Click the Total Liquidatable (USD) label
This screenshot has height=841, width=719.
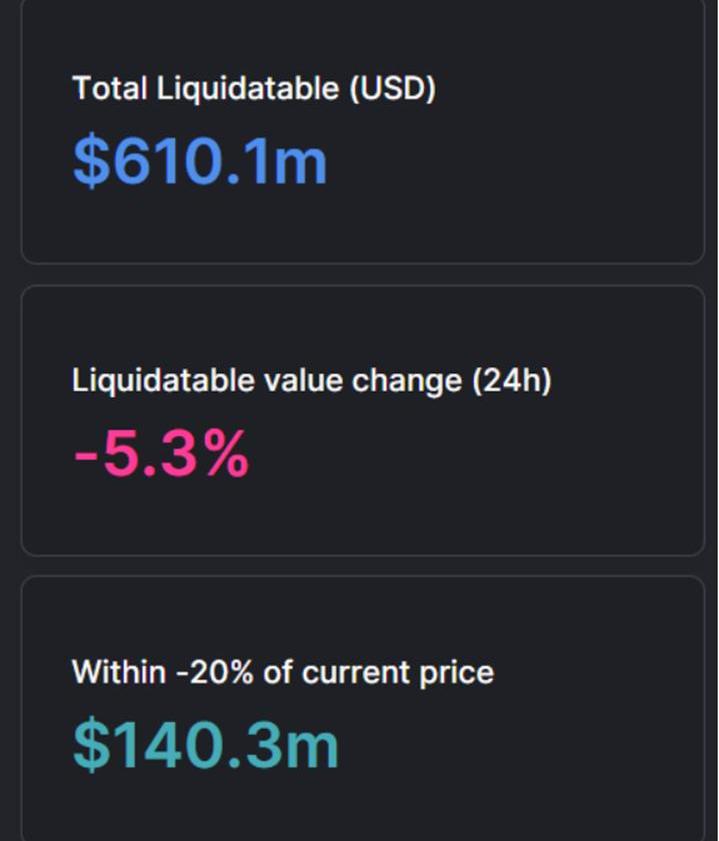[254, 88]
